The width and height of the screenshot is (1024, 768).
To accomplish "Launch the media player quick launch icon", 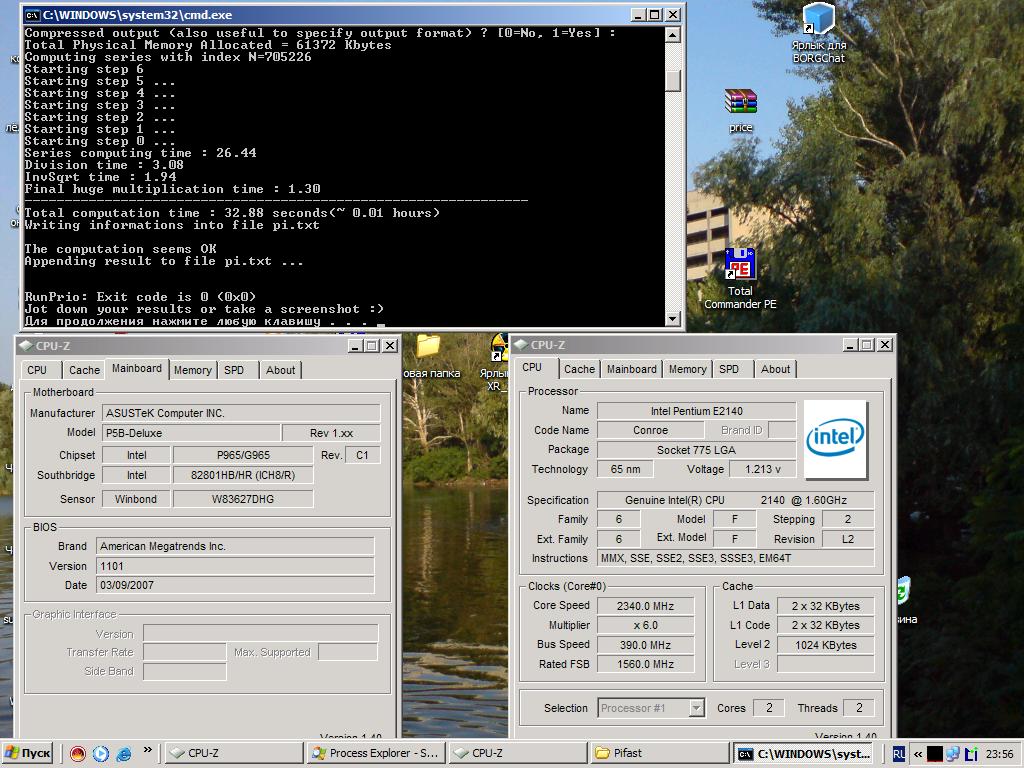I will tap(101, 754).
